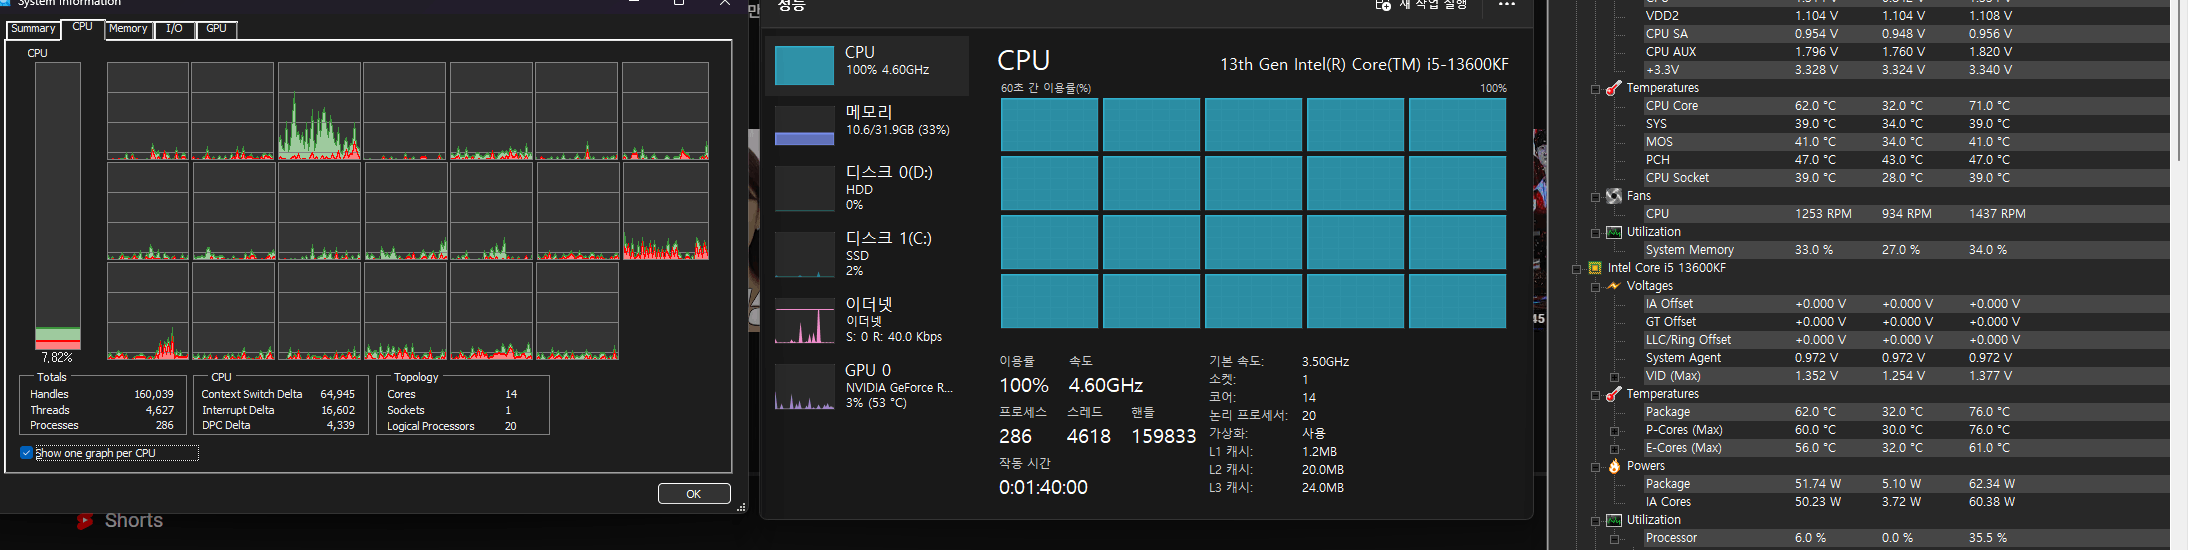Image resolution: width=2188 pixels, height=550 pixels.
Task: Click thermometer icon of Temperatures group containing CPU Socket
Action: click(1613, 88)
